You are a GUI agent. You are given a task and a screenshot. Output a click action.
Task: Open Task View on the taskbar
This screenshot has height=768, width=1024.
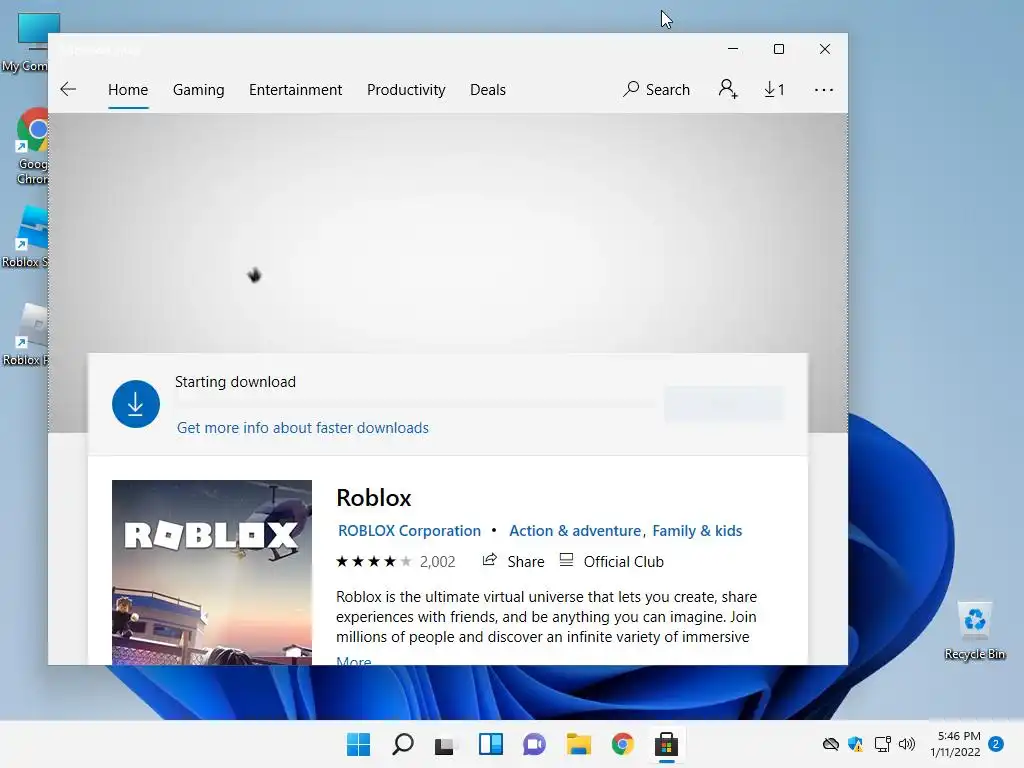[446, 744]
